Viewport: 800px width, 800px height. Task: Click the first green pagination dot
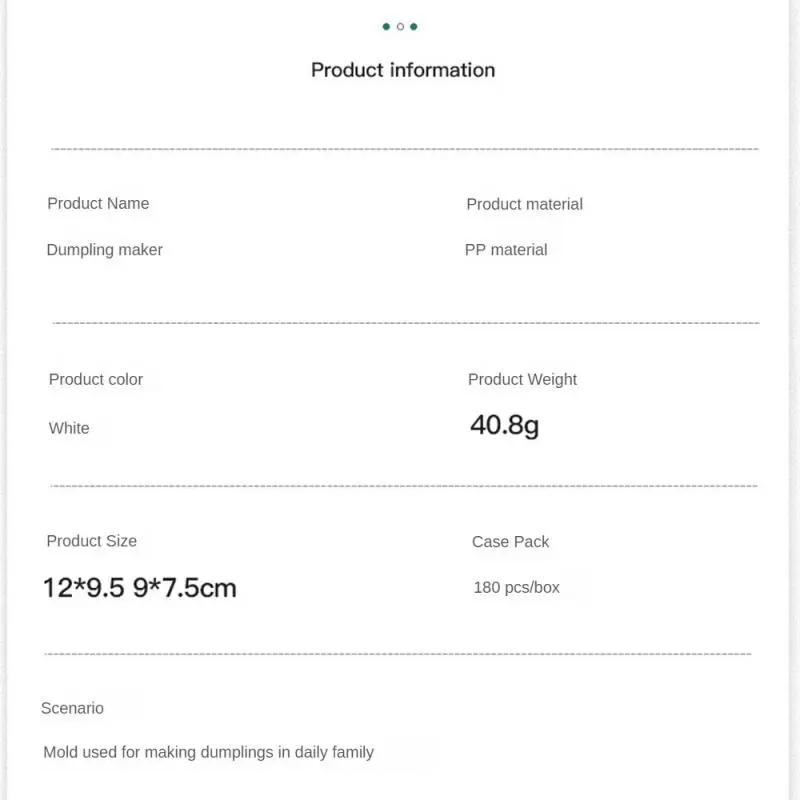tap(386, 27)
